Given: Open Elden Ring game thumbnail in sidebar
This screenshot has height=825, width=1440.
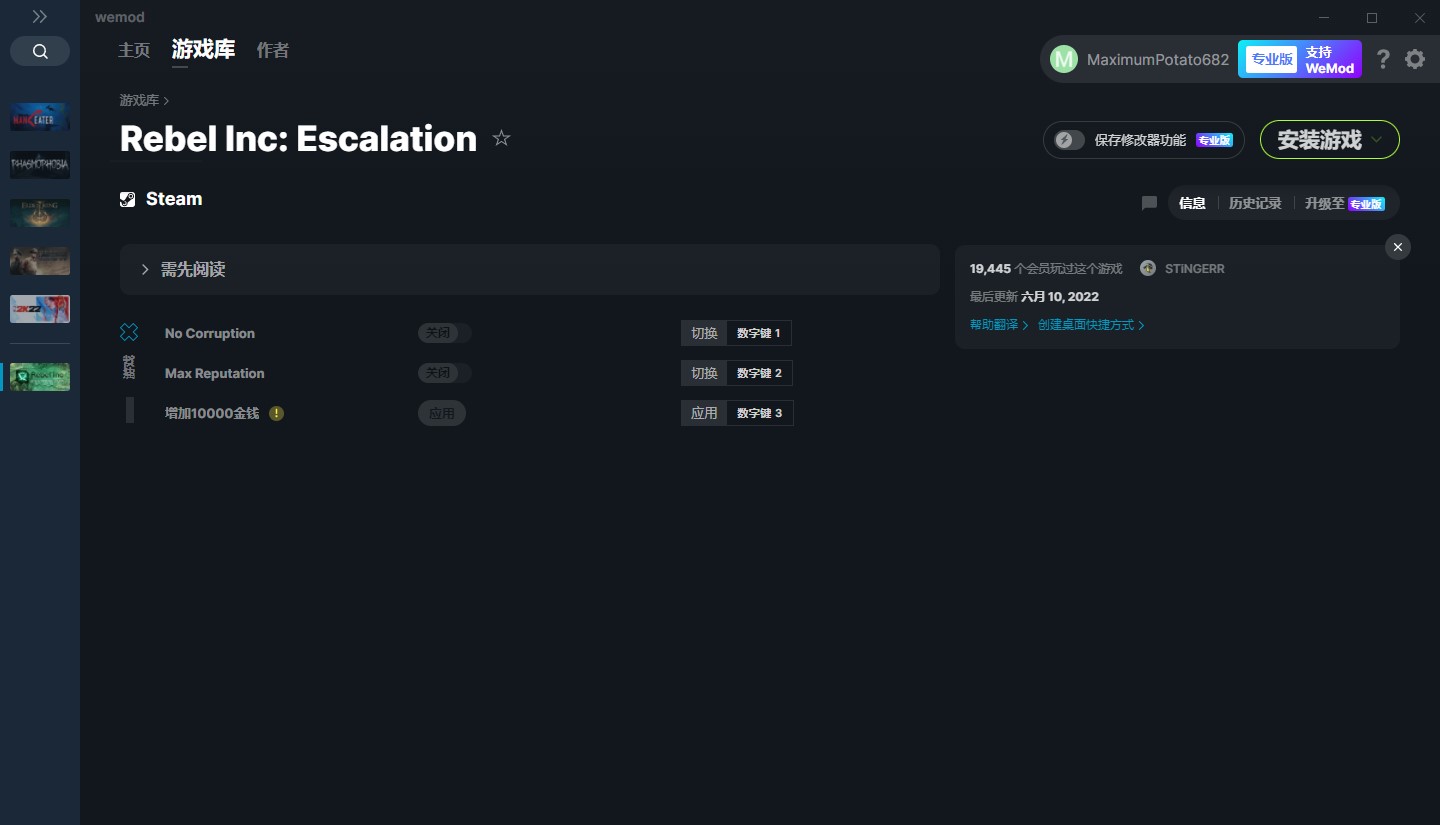Looking at the screenshot, I should [x=40, y=213].
